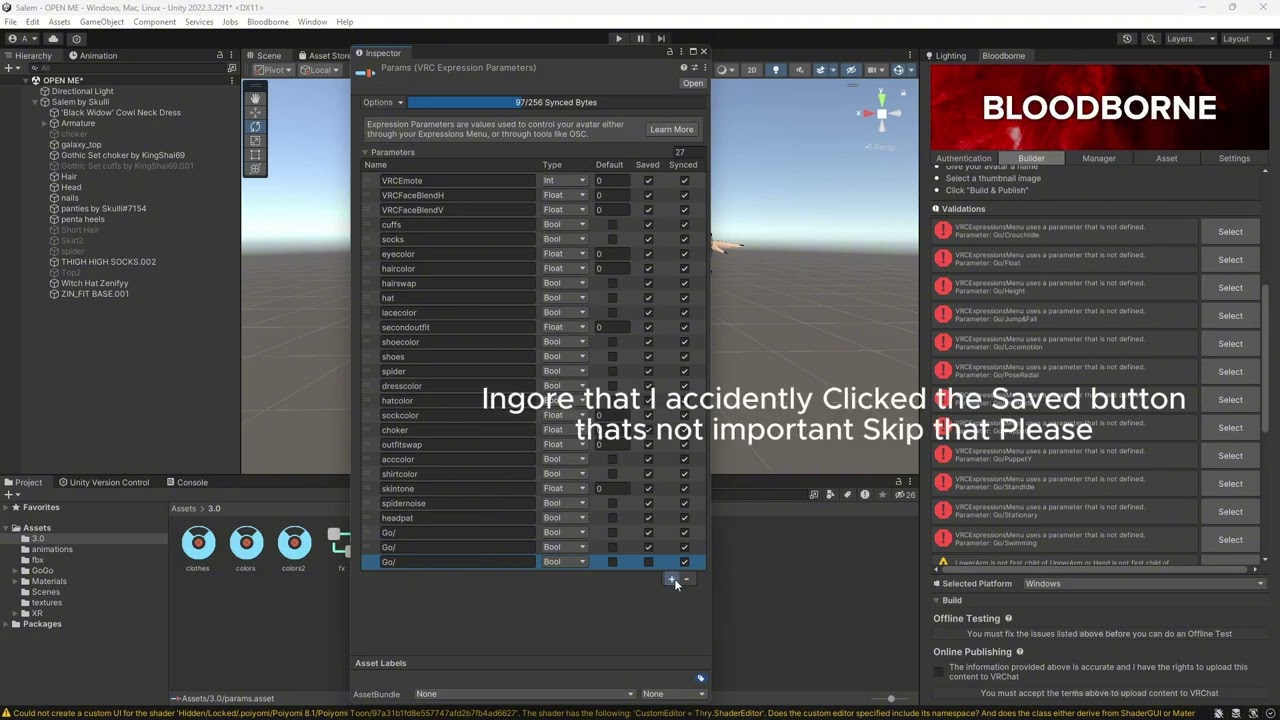Open the Bloodborne menu
This screenshot has width=1280, height=720.
pos(267,22)
